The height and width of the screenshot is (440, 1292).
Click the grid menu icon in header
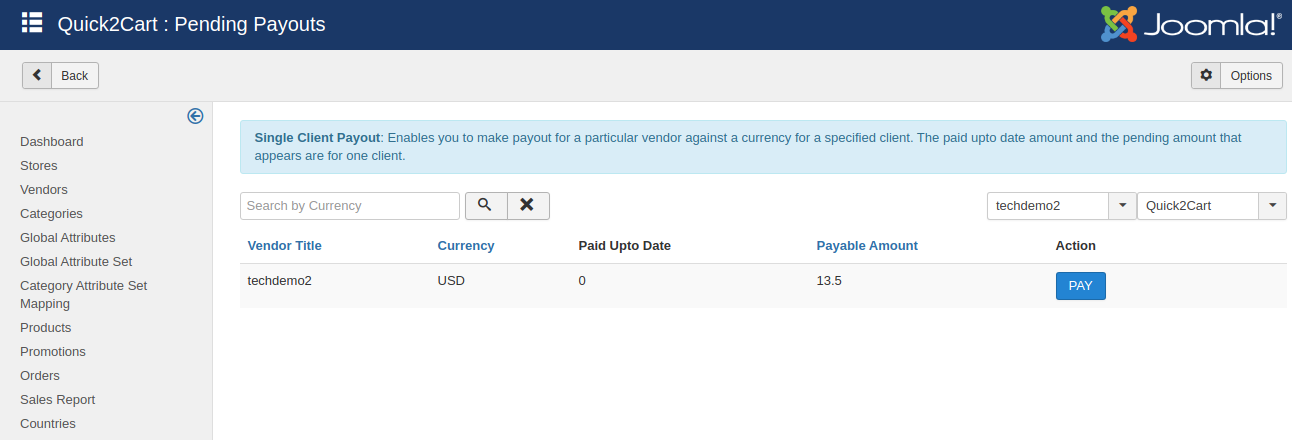click(x=32, y=23)
